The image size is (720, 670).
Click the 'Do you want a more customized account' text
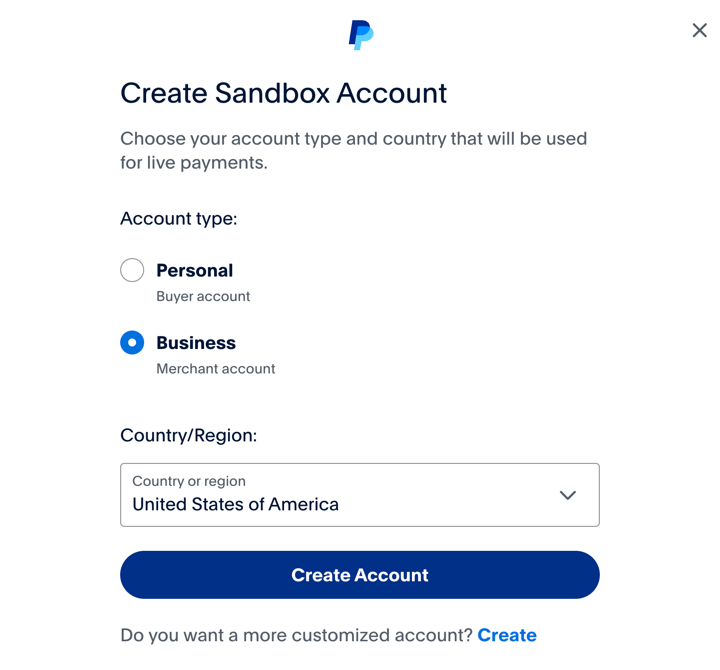[296, 635]
